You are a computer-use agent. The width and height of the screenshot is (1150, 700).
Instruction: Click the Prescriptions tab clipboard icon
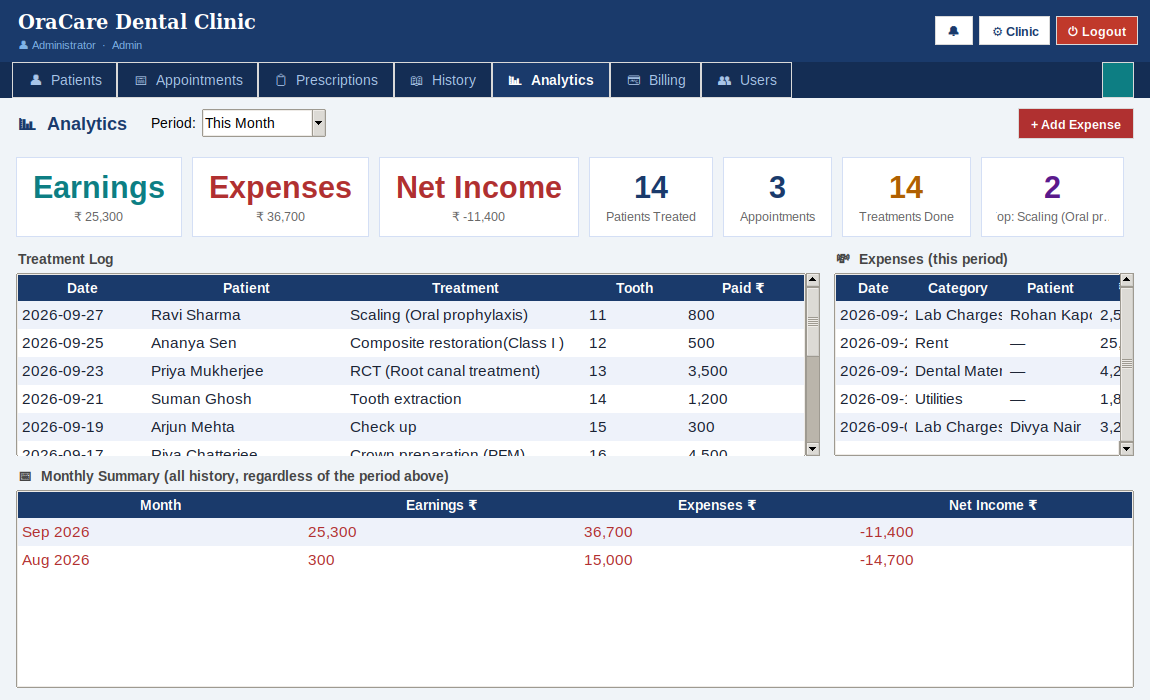281,80
